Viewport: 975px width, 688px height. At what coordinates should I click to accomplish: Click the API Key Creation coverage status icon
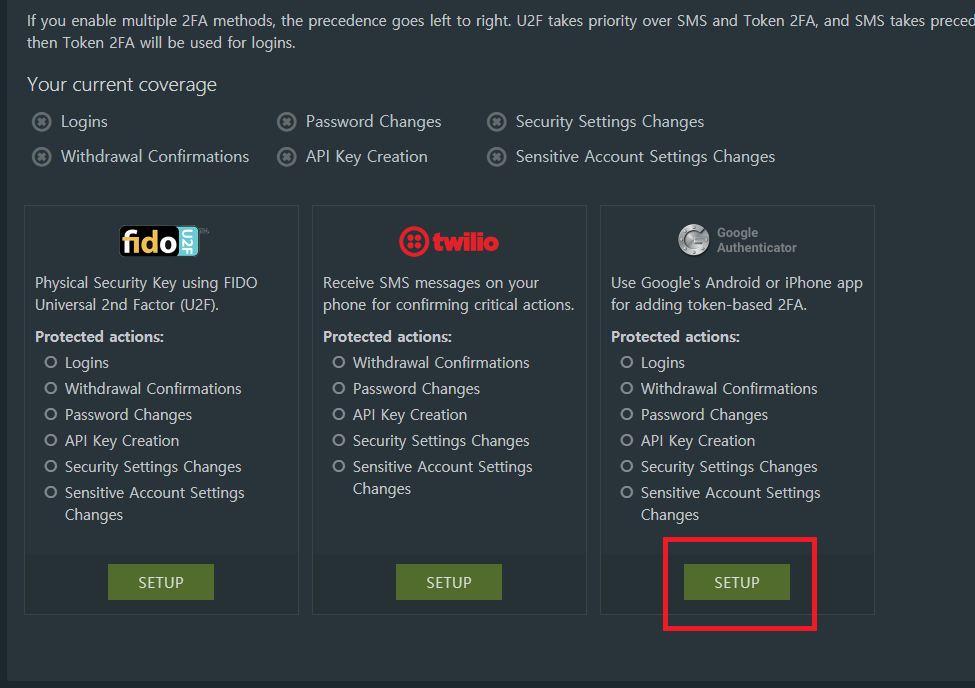click(287, 157)
